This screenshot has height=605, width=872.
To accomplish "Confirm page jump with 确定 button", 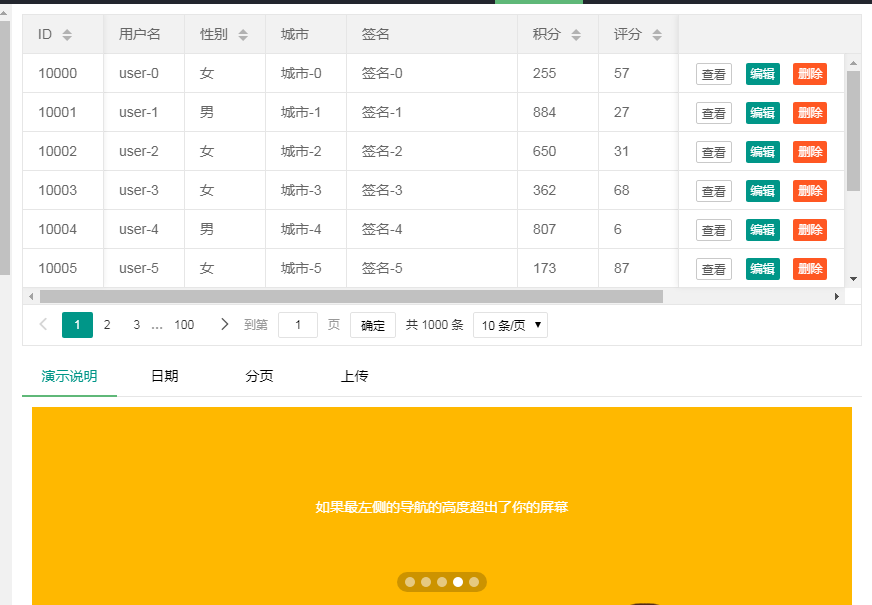I will coord(373,325).
